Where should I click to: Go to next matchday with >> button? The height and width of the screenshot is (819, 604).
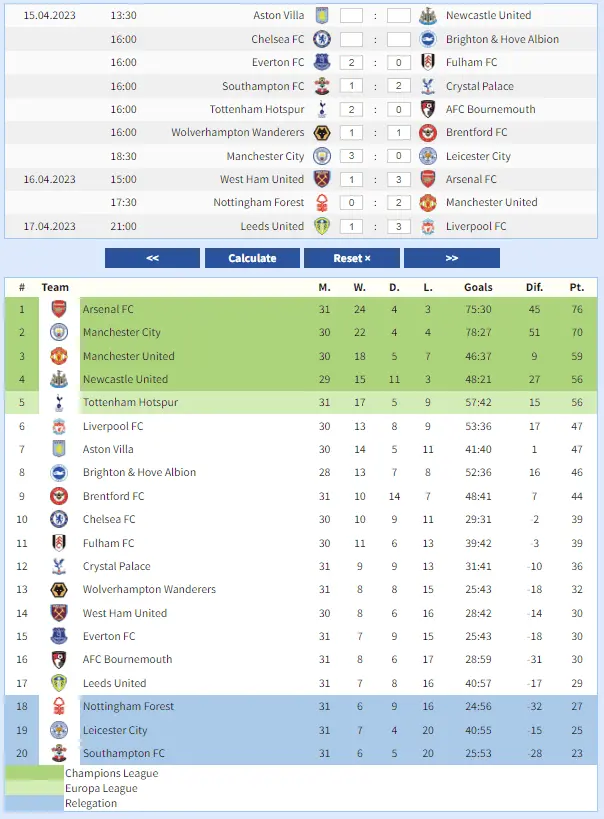(451, 258)
